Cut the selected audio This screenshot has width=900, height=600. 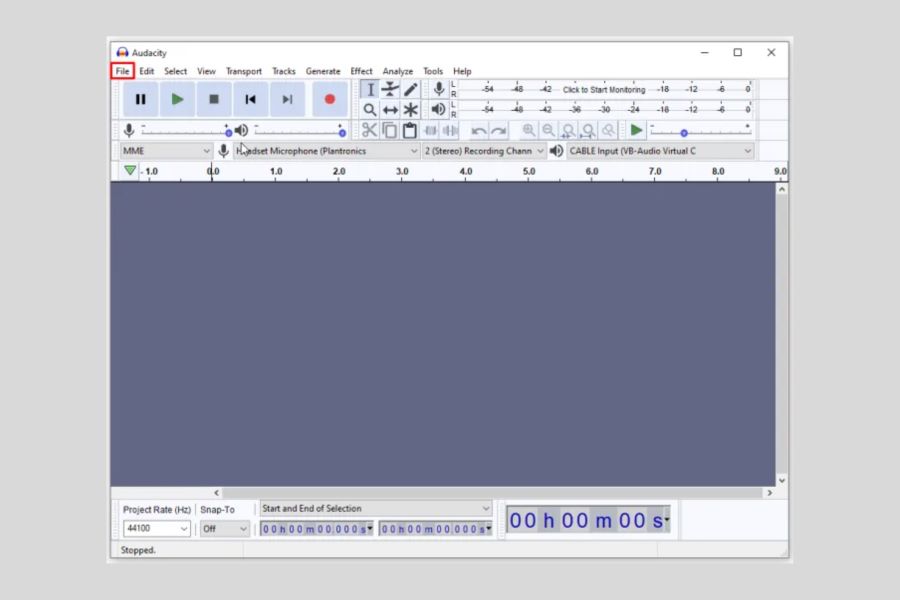(369, 129)
